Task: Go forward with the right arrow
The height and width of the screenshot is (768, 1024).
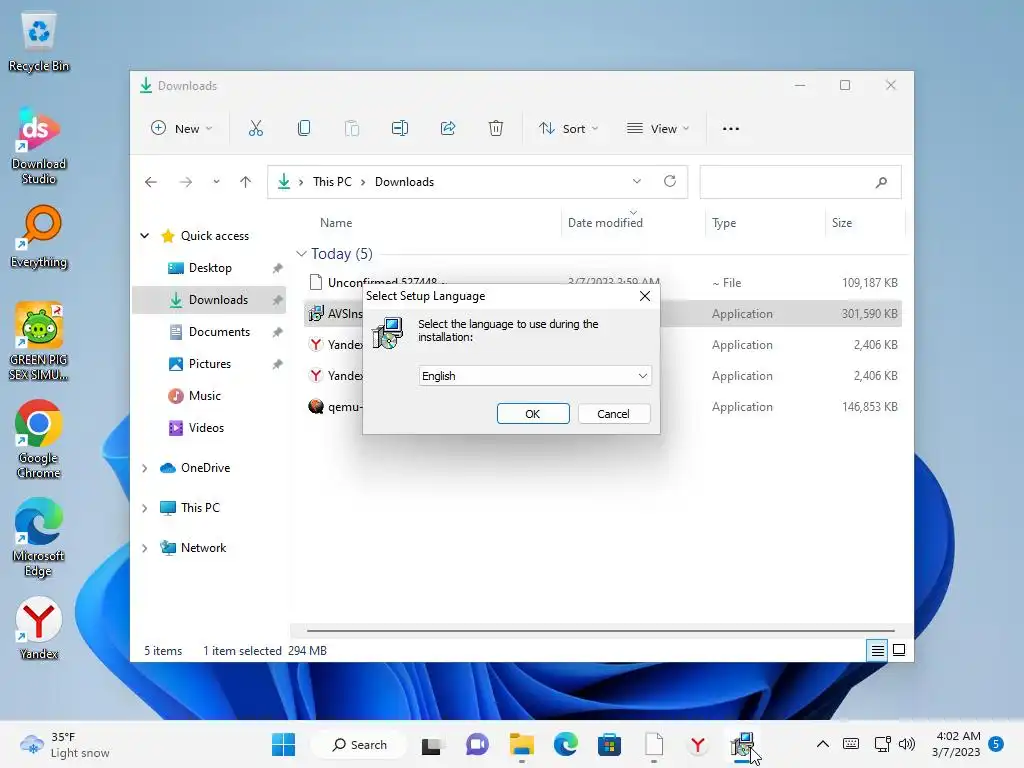Action: click(x=186, y=182)
